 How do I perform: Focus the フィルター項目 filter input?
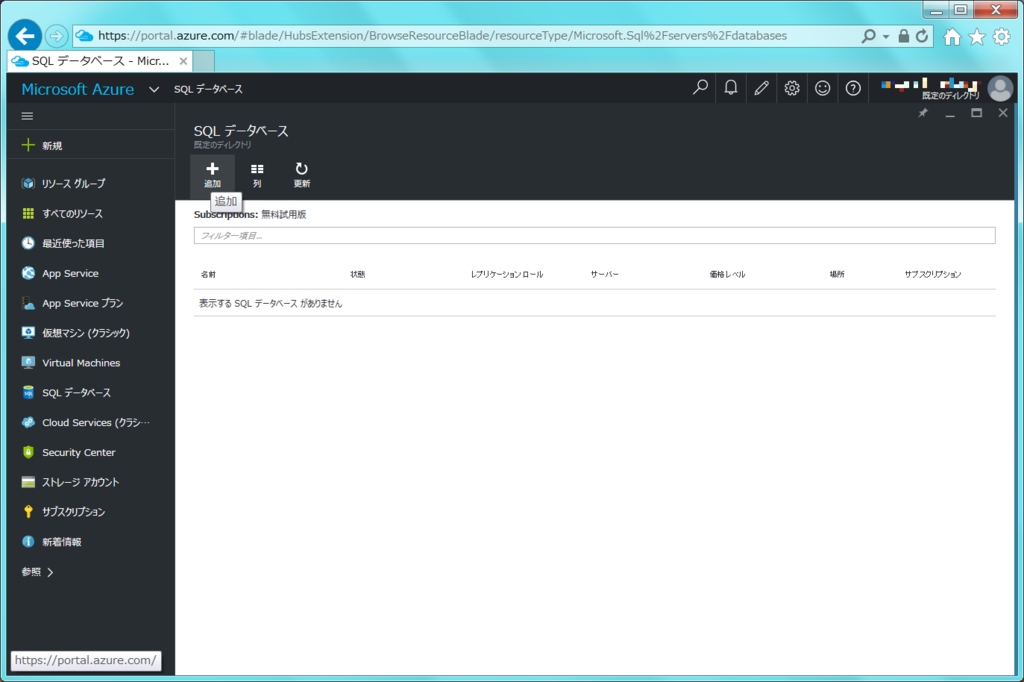[x=594, y=235]
